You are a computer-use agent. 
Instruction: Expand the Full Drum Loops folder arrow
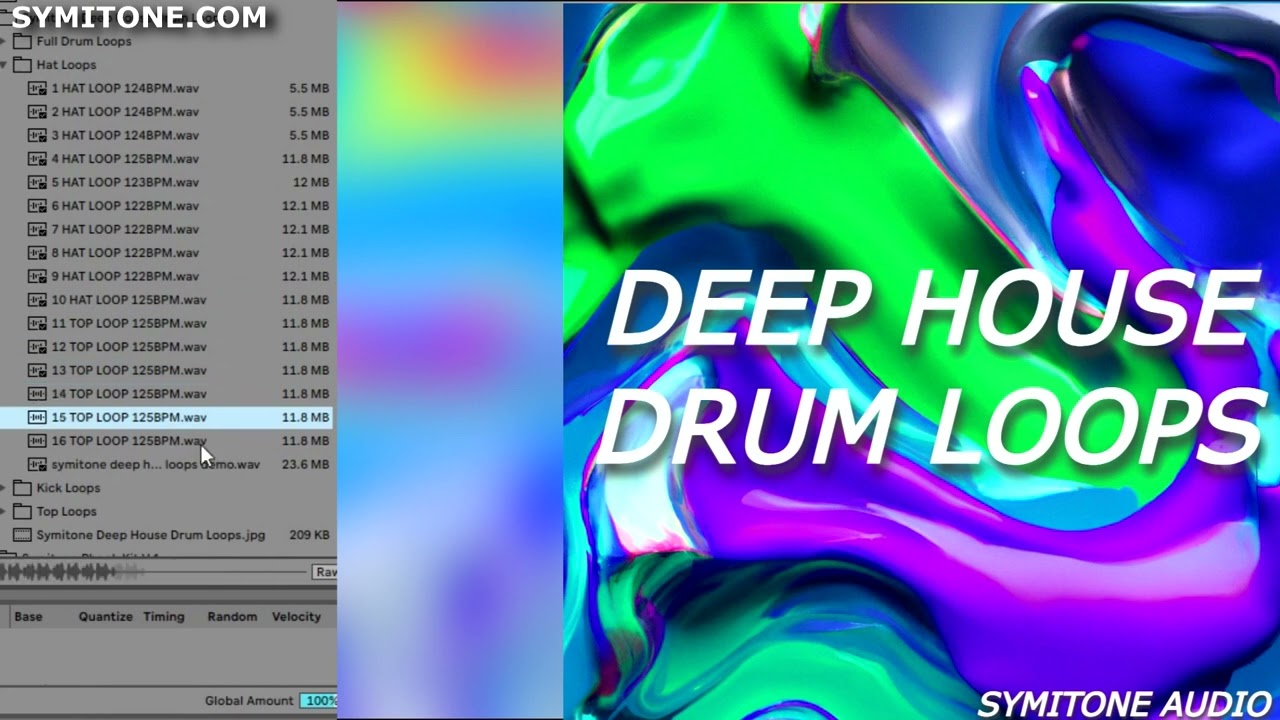4,41
